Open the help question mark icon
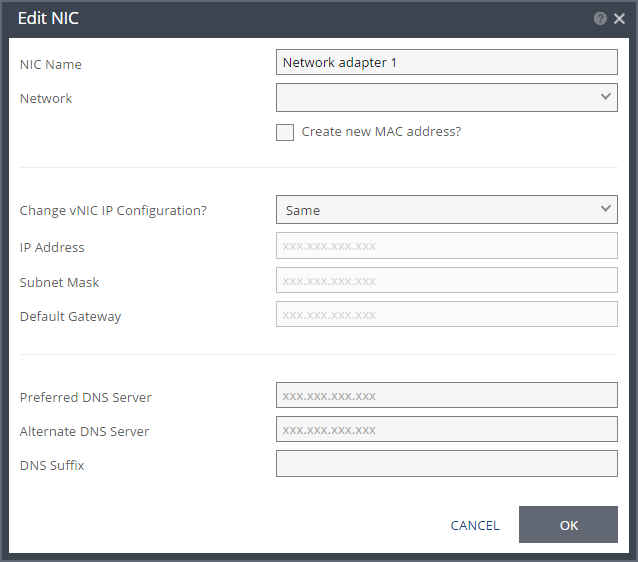The height and width of the screenshot is (562, 638). click(x=600, y=18)
